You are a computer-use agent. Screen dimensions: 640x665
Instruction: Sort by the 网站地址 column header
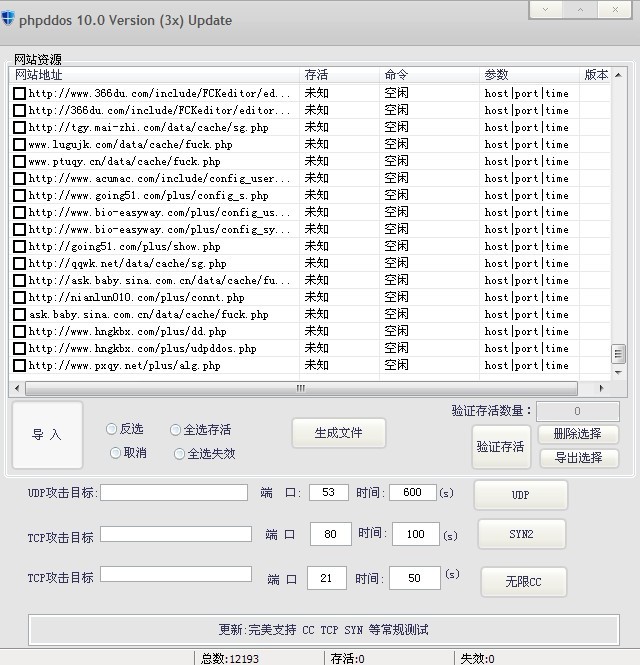(154, 75)
